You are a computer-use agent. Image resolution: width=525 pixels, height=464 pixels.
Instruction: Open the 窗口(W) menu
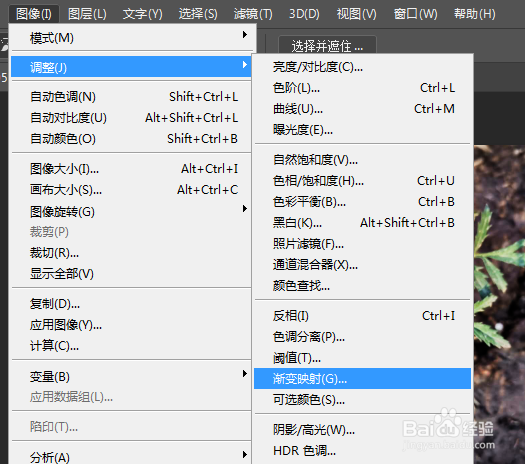[x=415, y=14]
